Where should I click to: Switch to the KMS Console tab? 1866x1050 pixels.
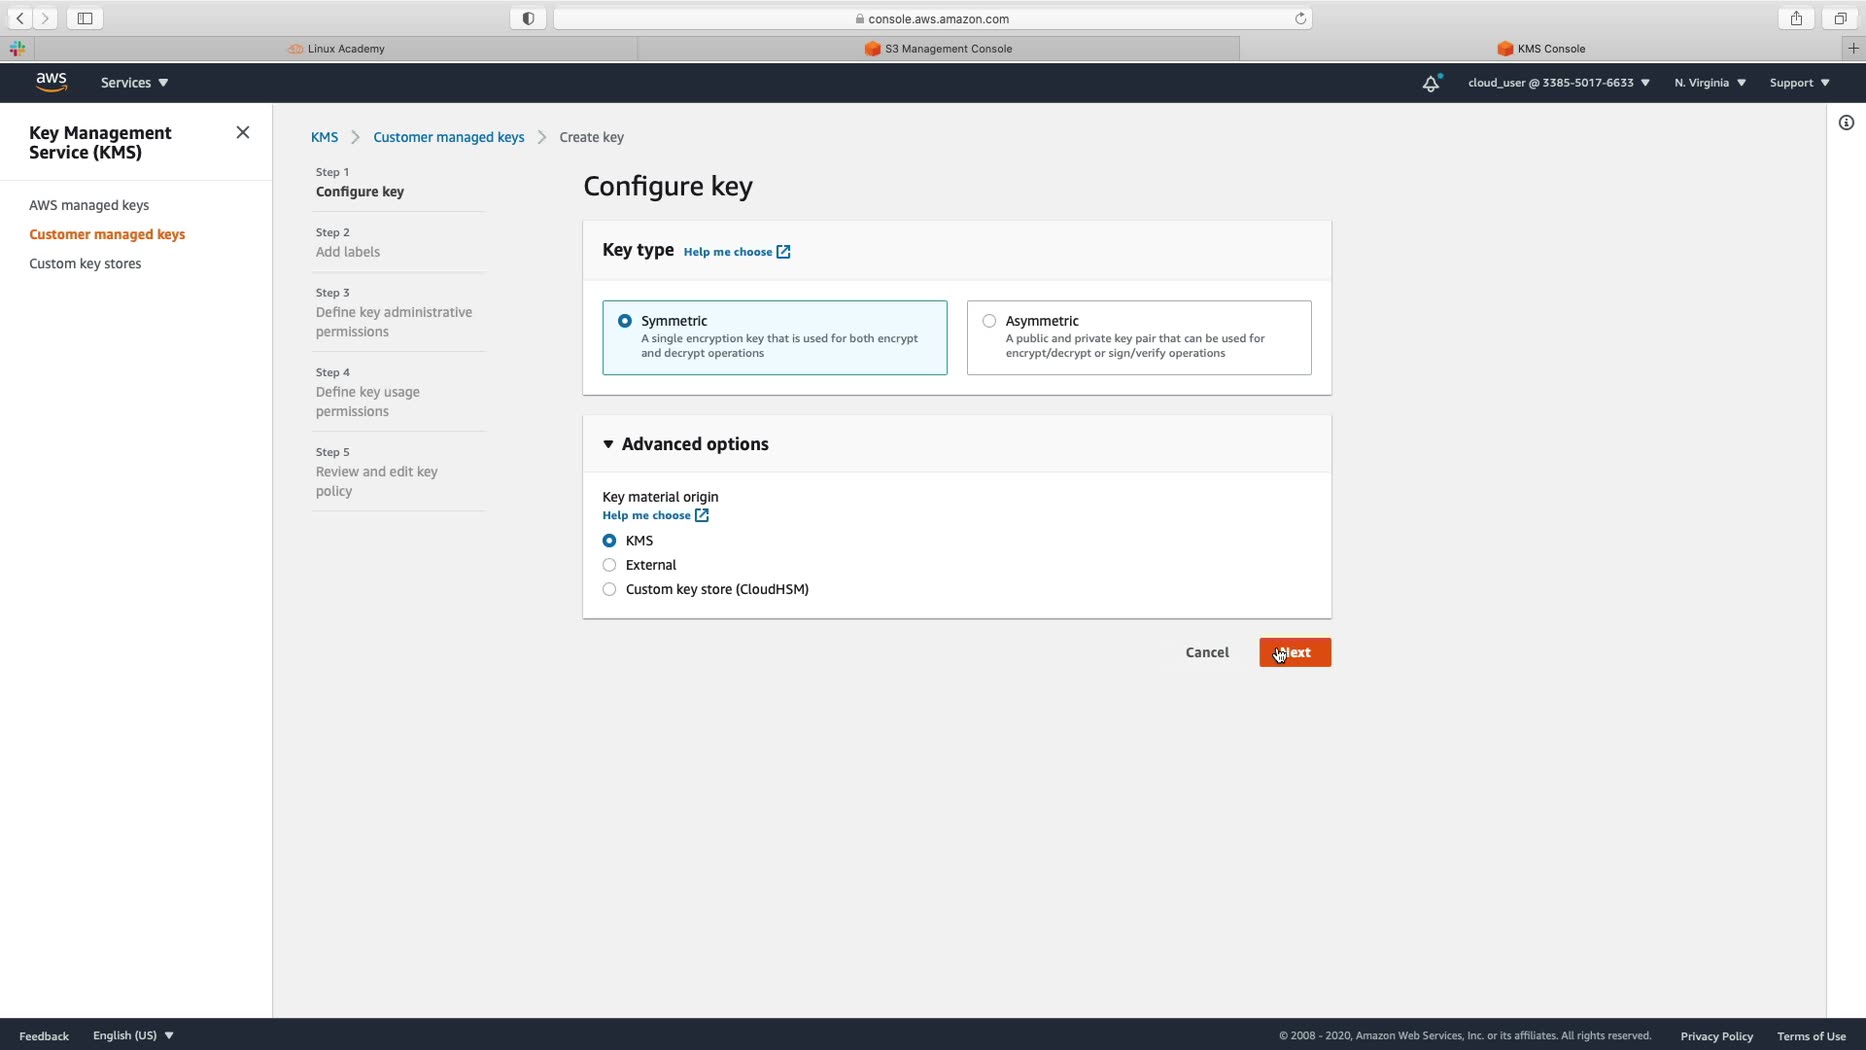[x=1541, y=48]
